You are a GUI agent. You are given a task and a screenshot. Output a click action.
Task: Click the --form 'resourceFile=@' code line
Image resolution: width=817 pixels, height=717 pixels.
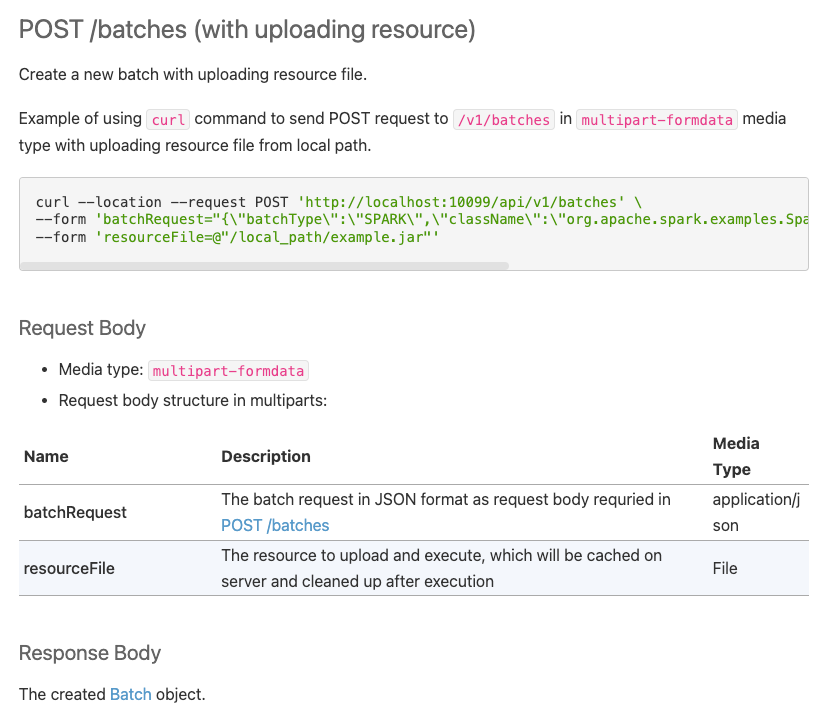[237, 237]
